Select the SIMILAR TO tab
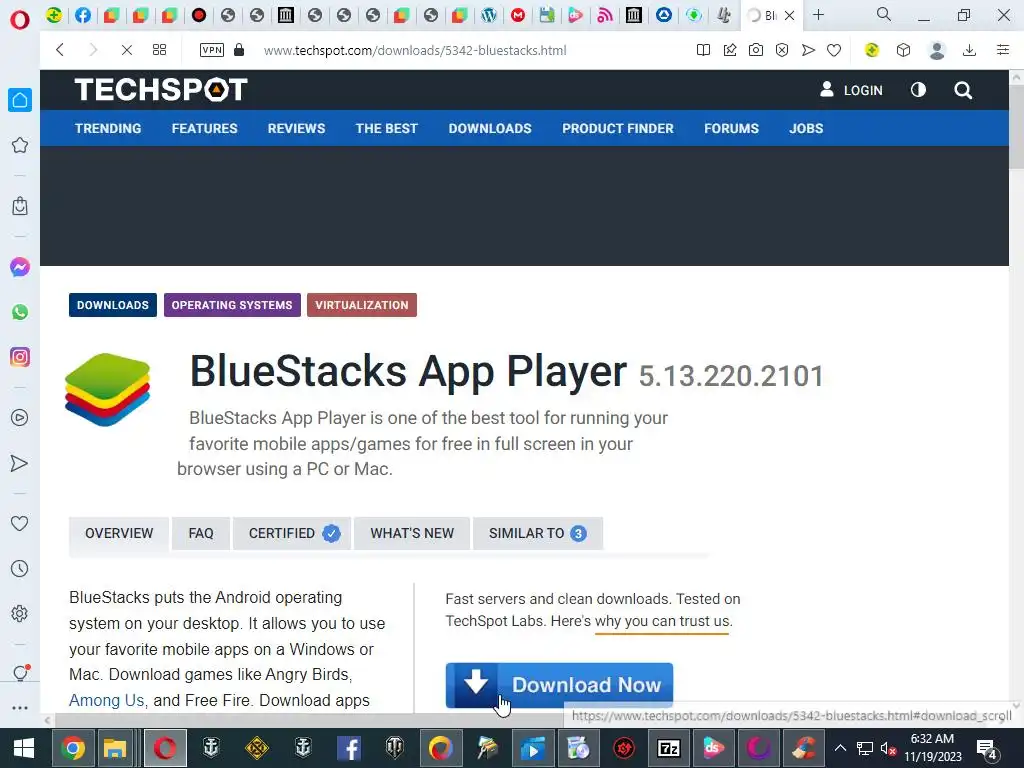1024x768 pixels. [537, 534]
